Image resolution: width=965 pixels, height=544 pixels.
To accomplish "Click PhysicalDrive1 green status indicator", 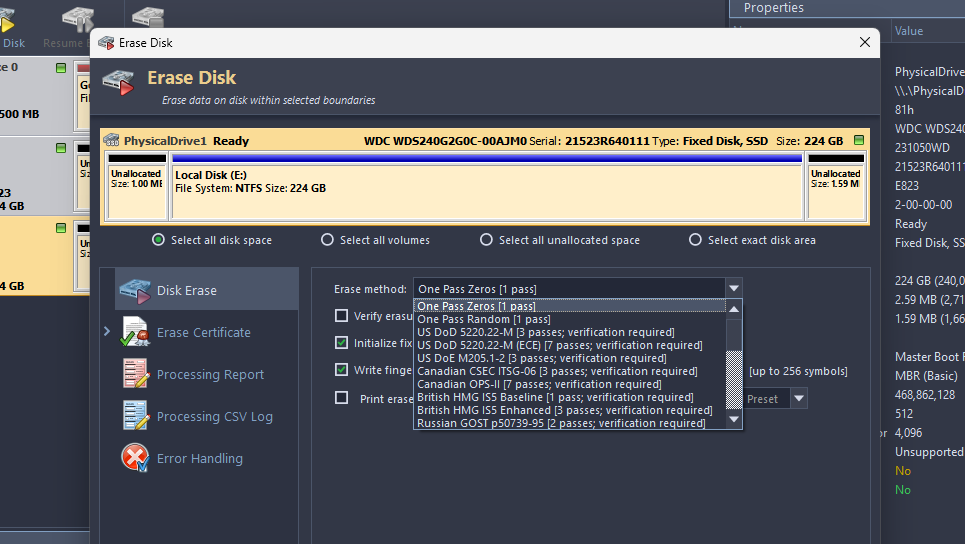I will coord(859,141).
